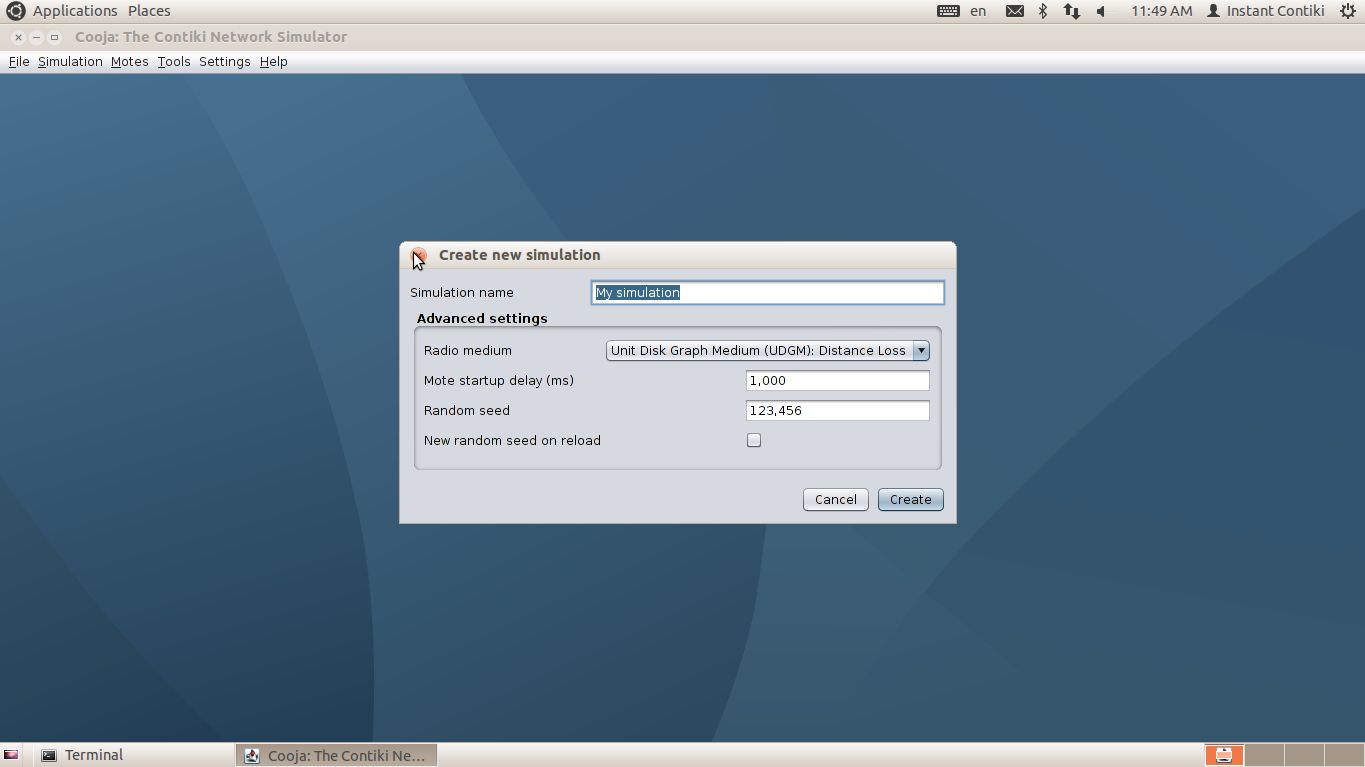Expand the Radio medium dropdown
The height and width of the screenshot is (767, 1365).
point(921,351)
